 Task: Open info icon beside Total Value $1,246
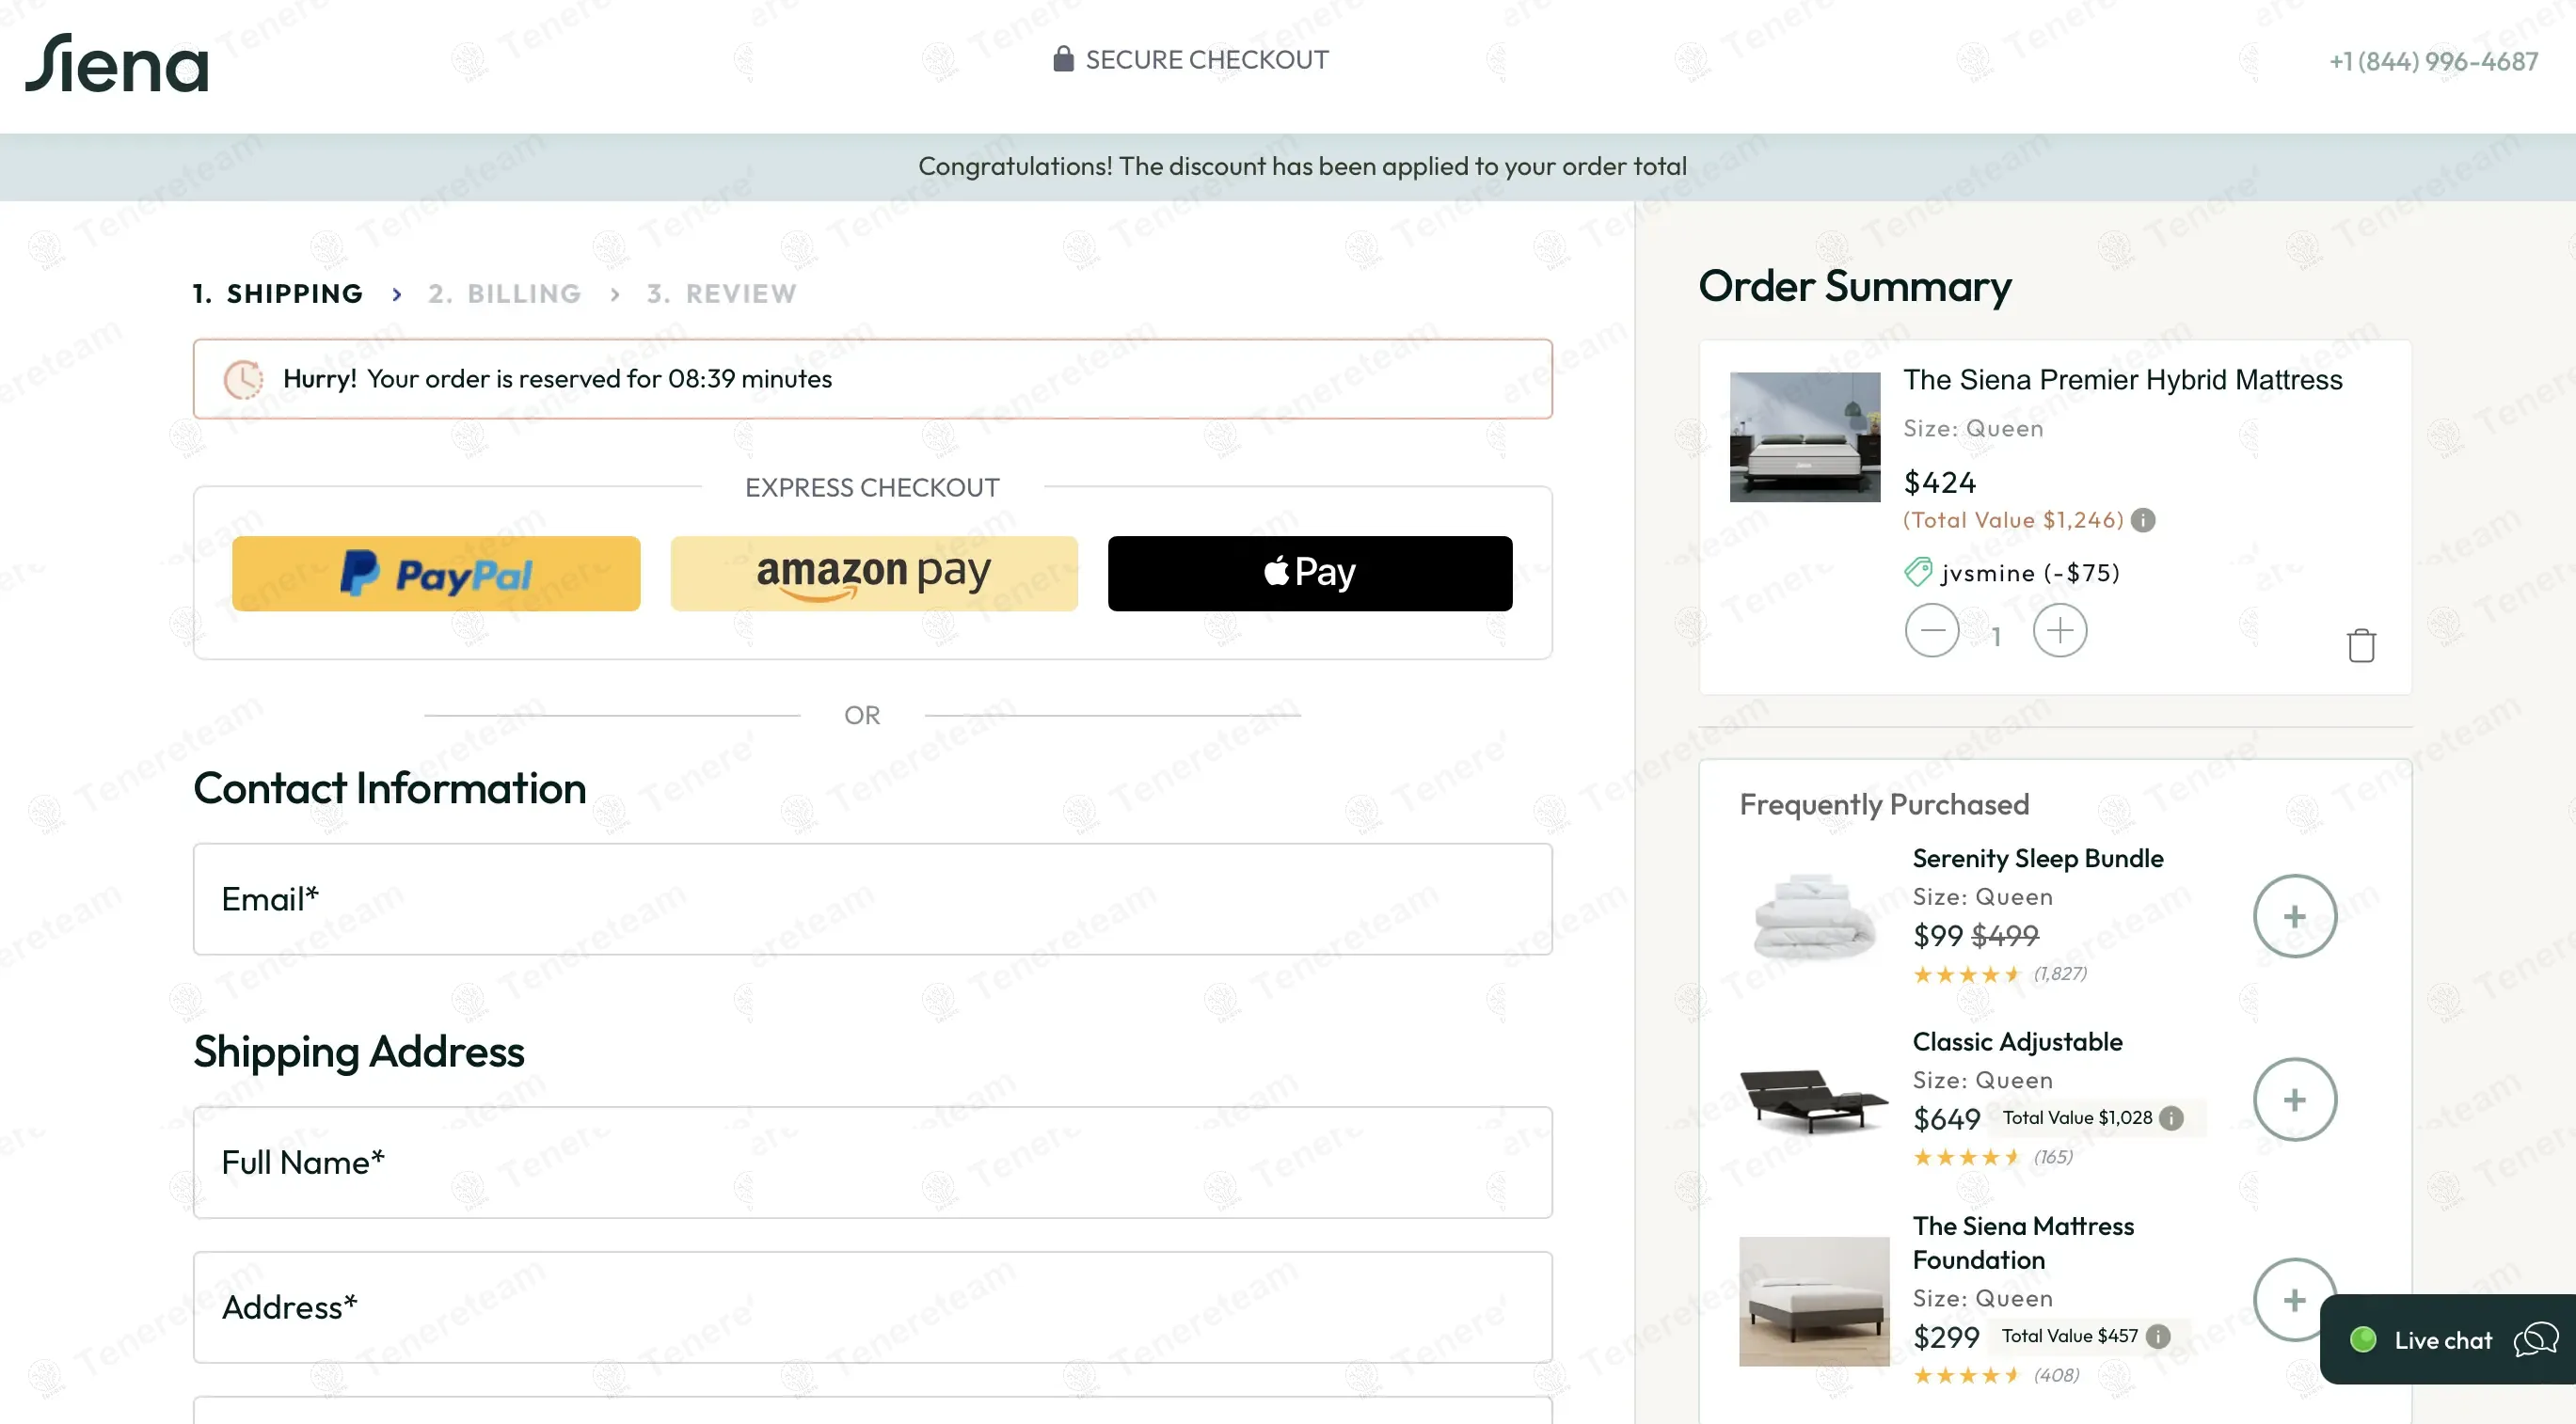point(2142,520)
